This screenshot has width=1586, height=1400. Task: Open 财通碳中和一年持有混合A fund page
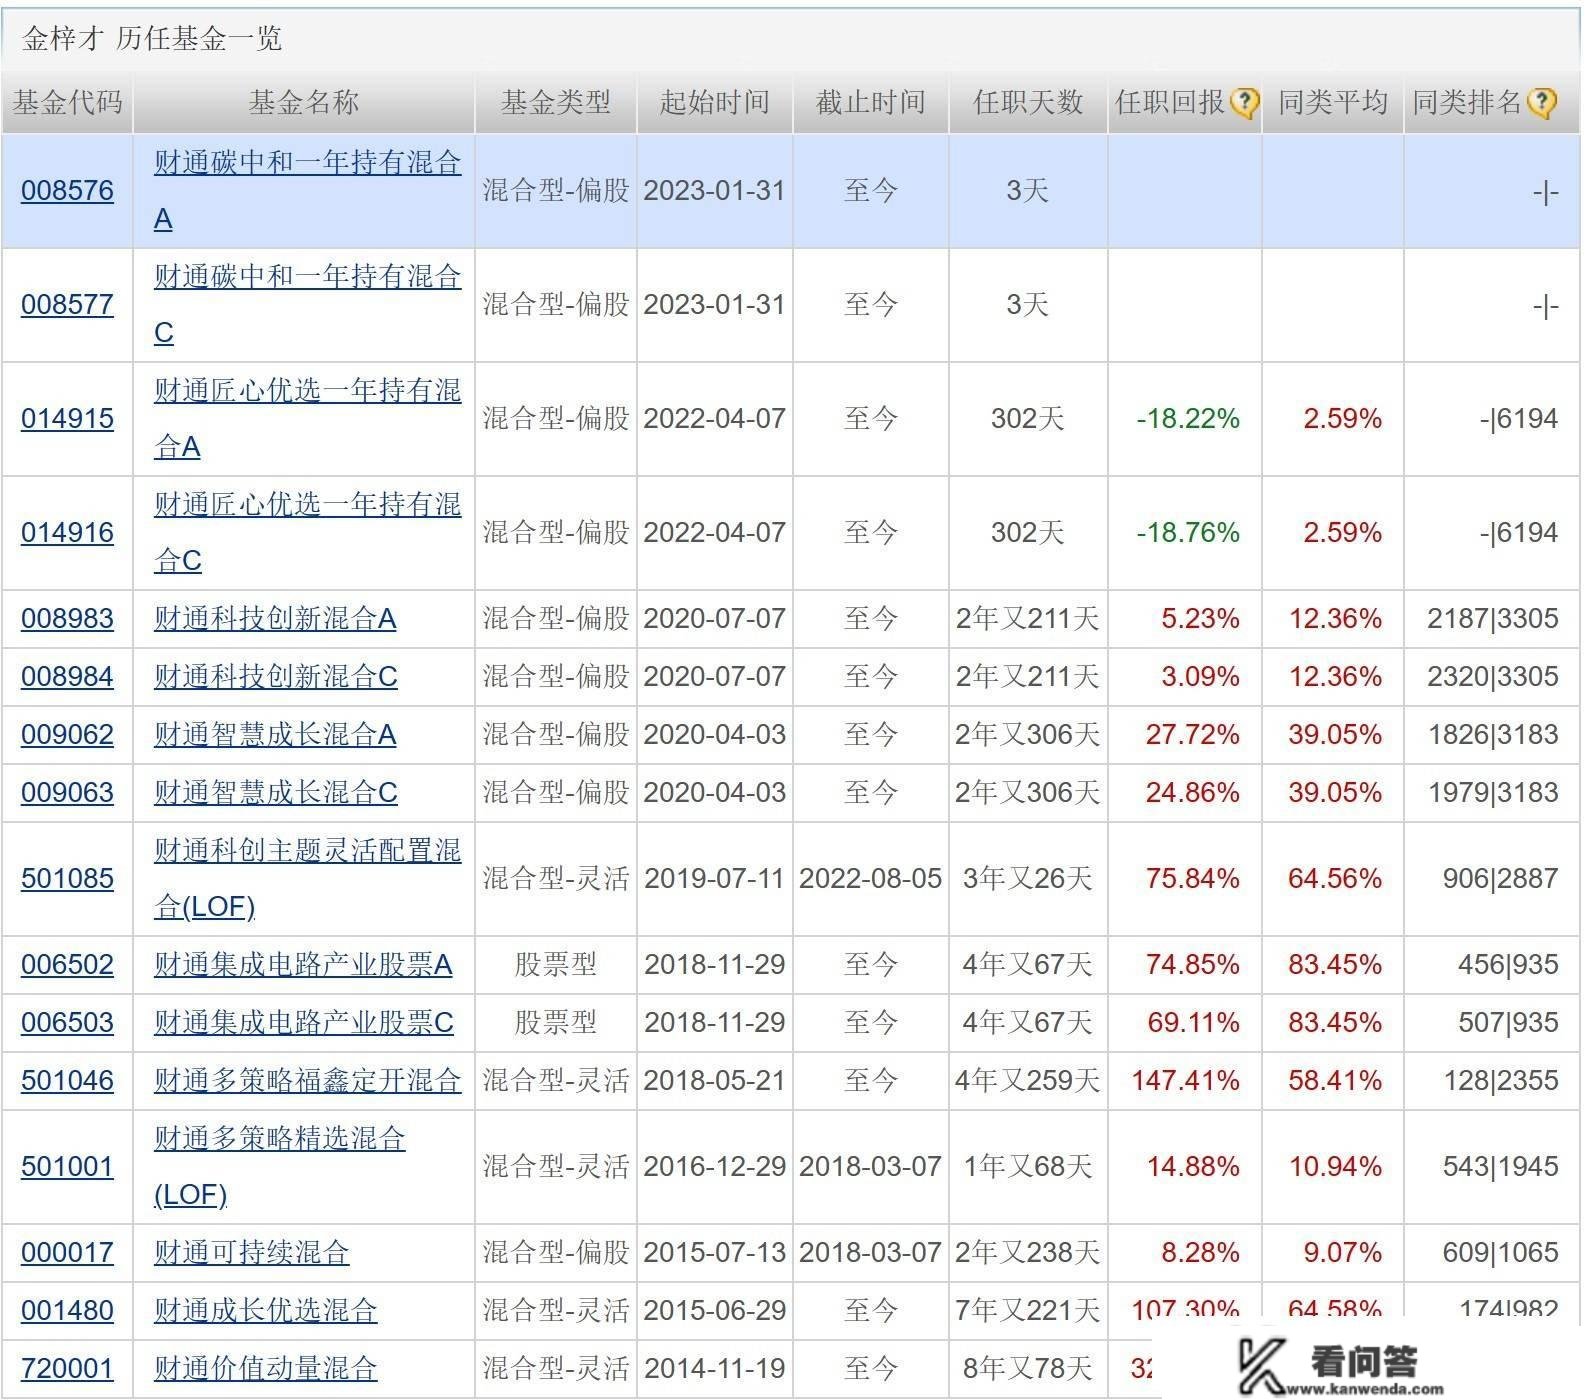pos(307,190)
